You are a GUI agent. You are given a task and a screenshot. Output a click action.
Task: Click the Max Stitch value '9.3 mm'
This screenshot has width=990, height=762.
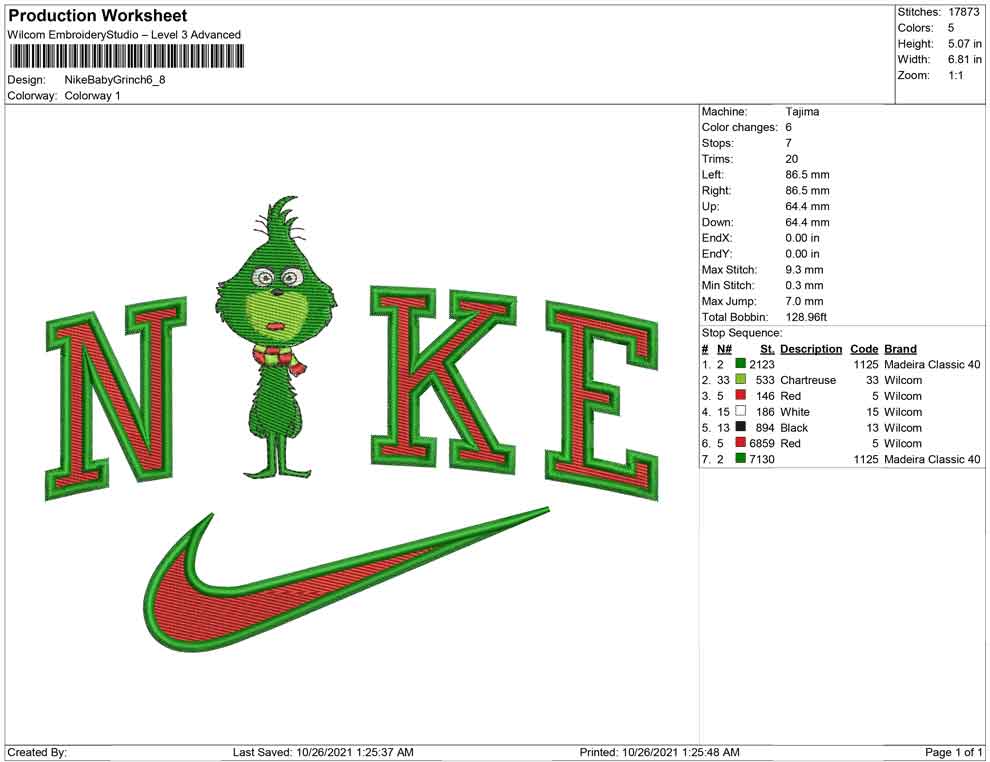point(804,270)
